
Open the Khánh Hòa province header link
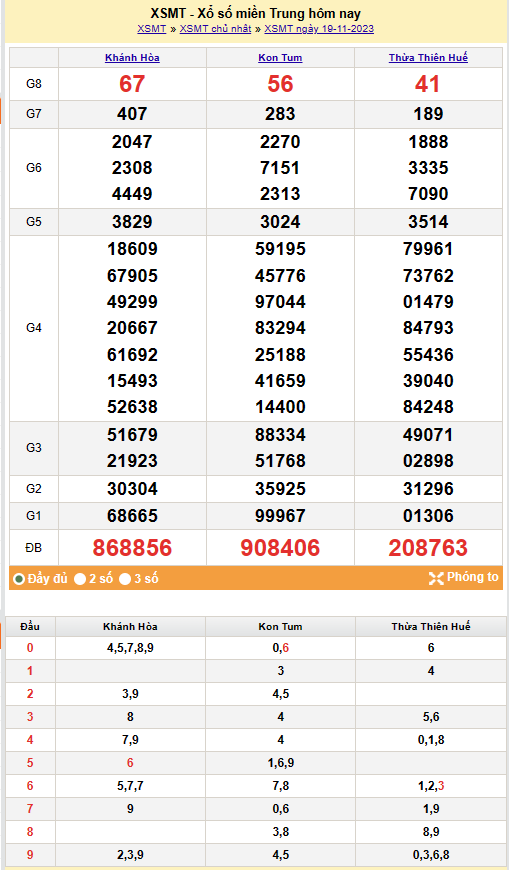(132, 58)
